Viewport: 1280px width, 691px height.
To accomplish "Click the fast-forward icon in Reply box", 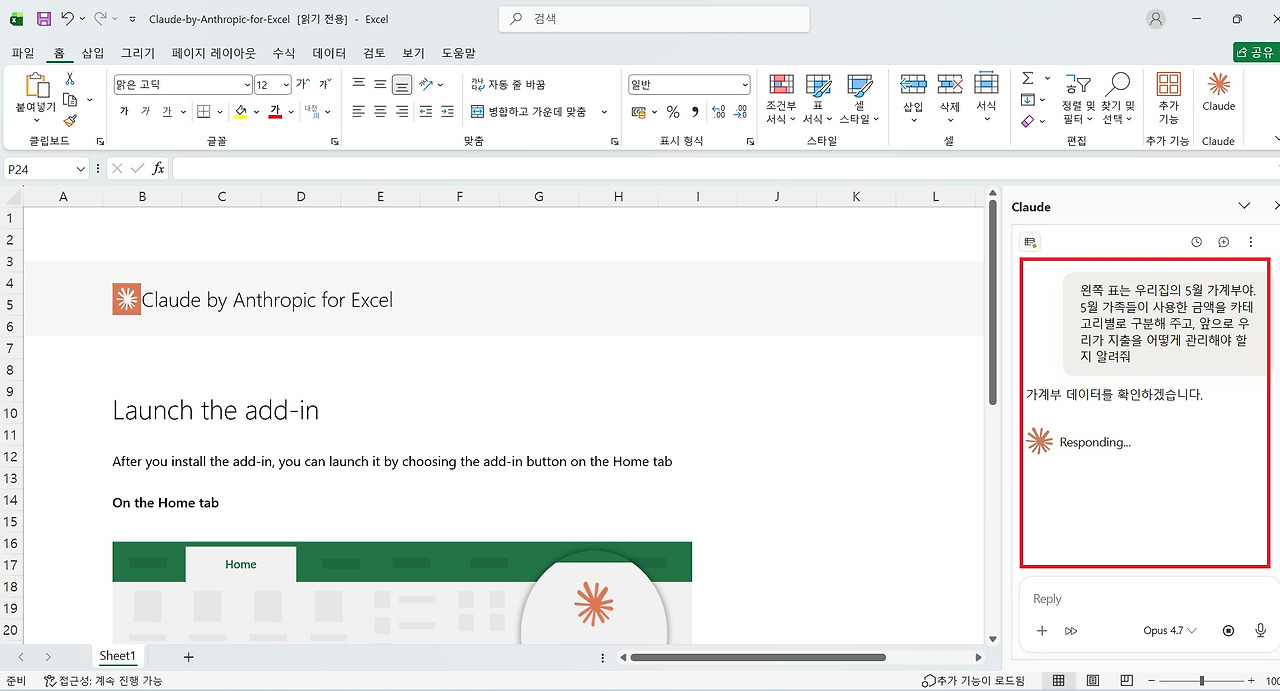I will coord(1071,631).
